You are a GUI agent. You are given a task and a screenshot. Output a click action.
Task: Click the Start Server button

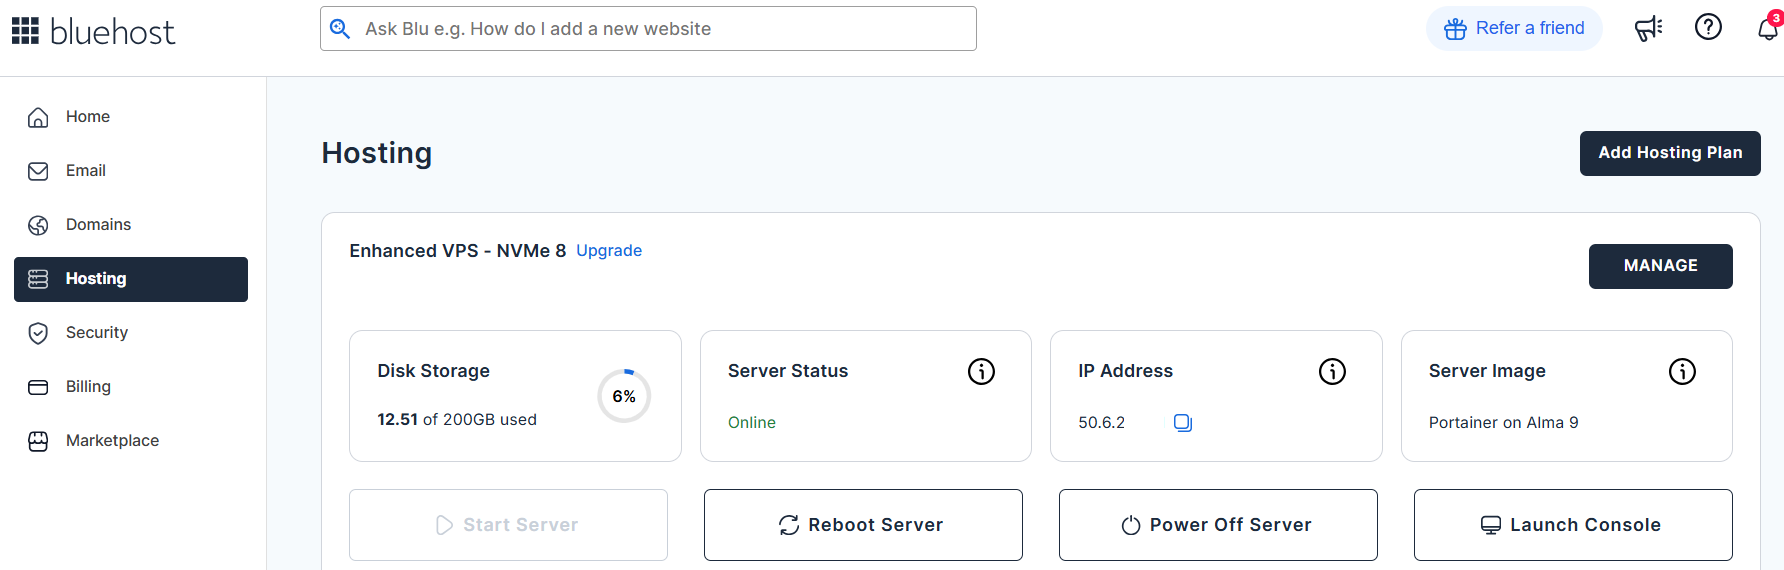click(508, 525)
